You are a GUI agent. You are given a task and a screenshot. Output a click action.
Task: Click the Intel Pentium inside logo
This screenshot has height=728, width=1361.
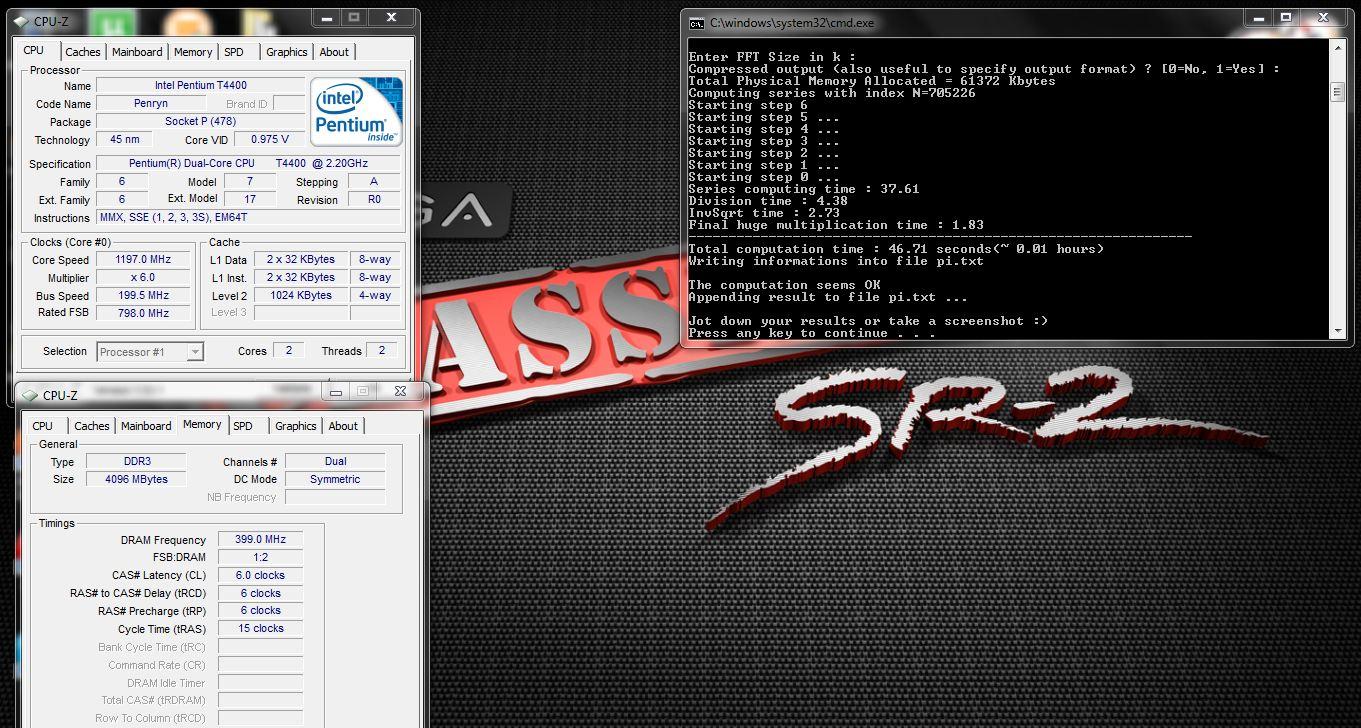(357, 112)
